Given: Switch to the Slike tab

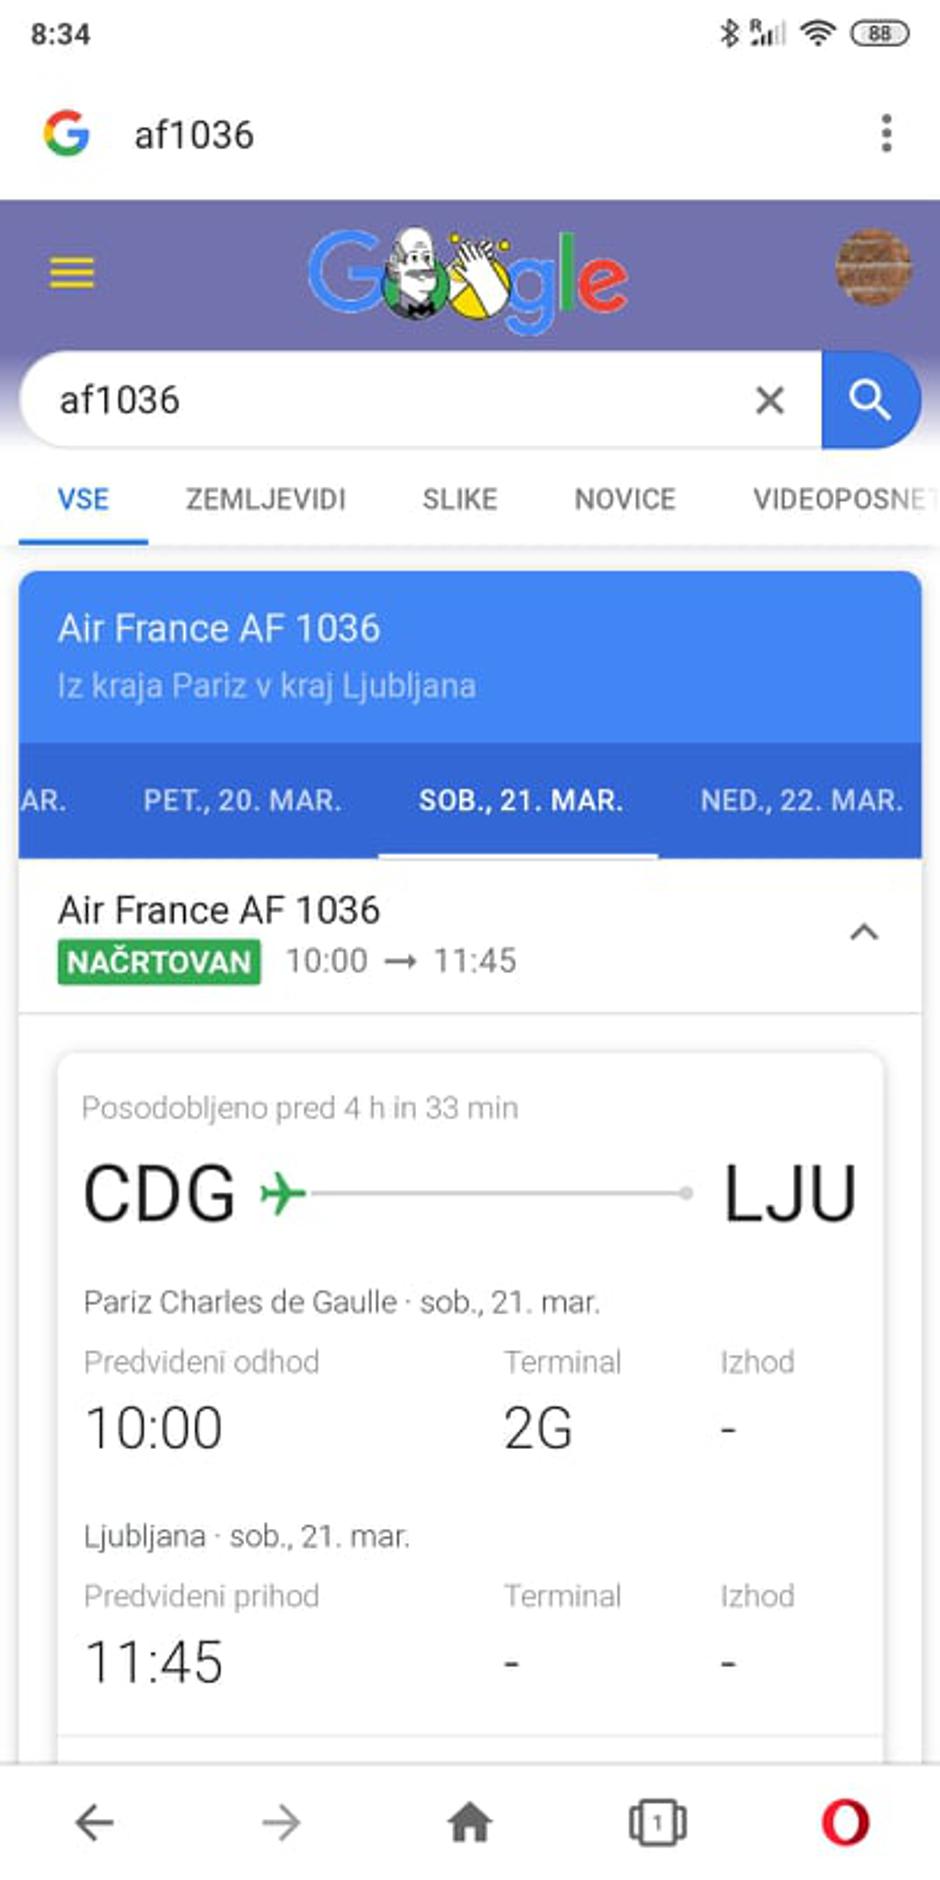Looking at the screenshot, I should tap(459, 499).
